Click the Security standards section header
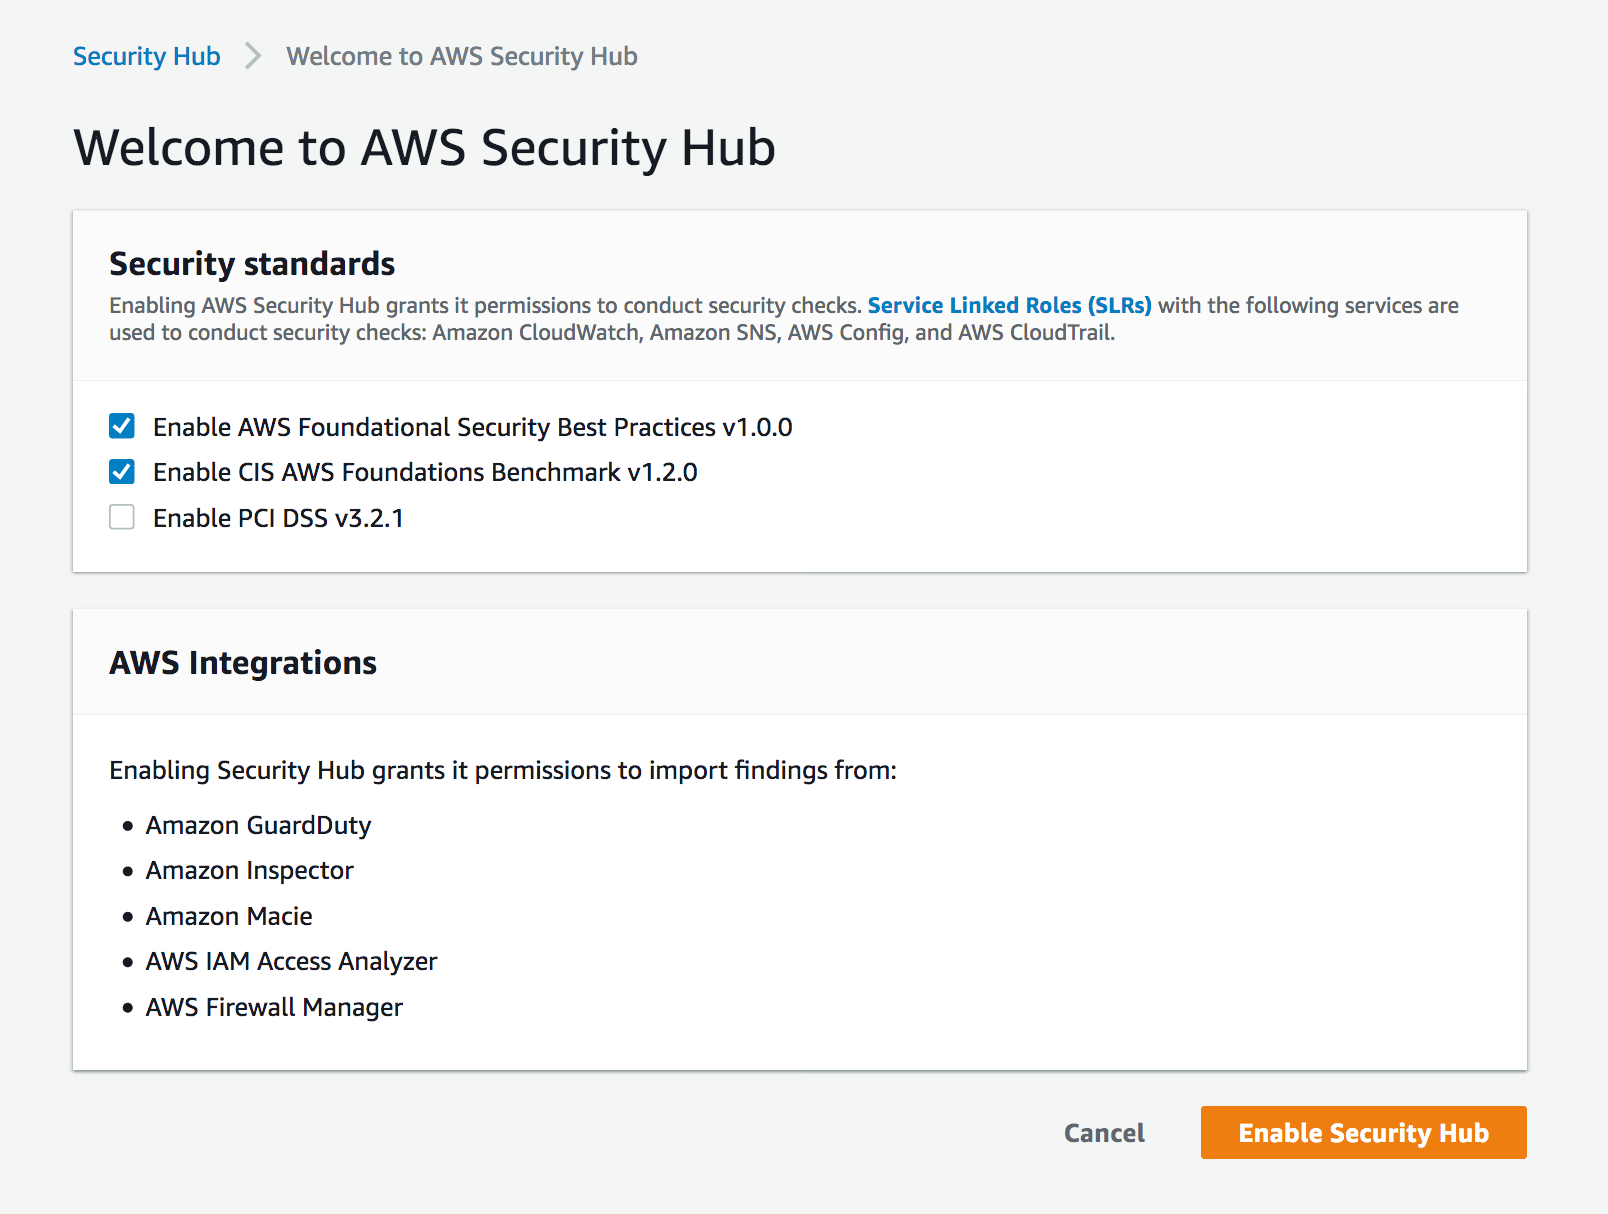Screen dimensions: 1608x1214 tap(251, 264)
